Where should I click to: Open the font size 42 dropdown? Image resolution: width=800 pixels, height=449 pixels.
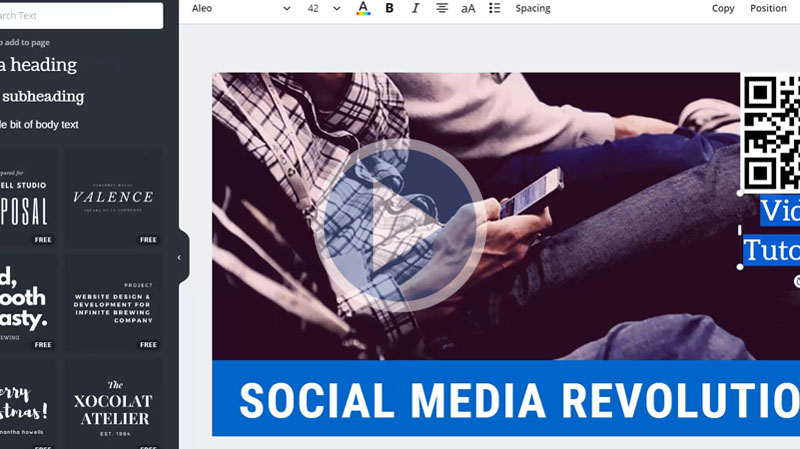[x=324, y=8]
